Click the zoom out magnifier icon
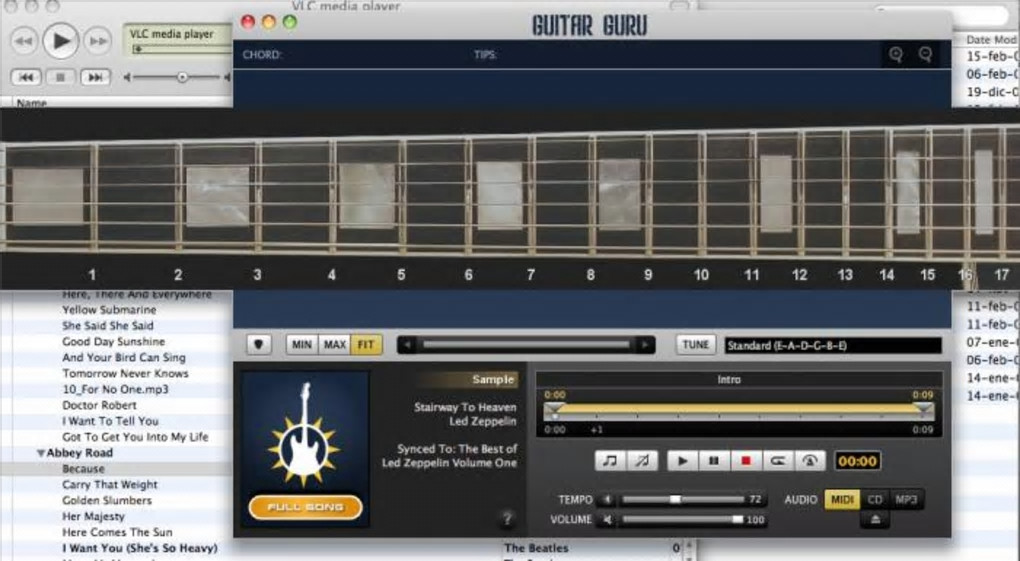The width and height of the screenshot is (1020, 561). point(925,55)
